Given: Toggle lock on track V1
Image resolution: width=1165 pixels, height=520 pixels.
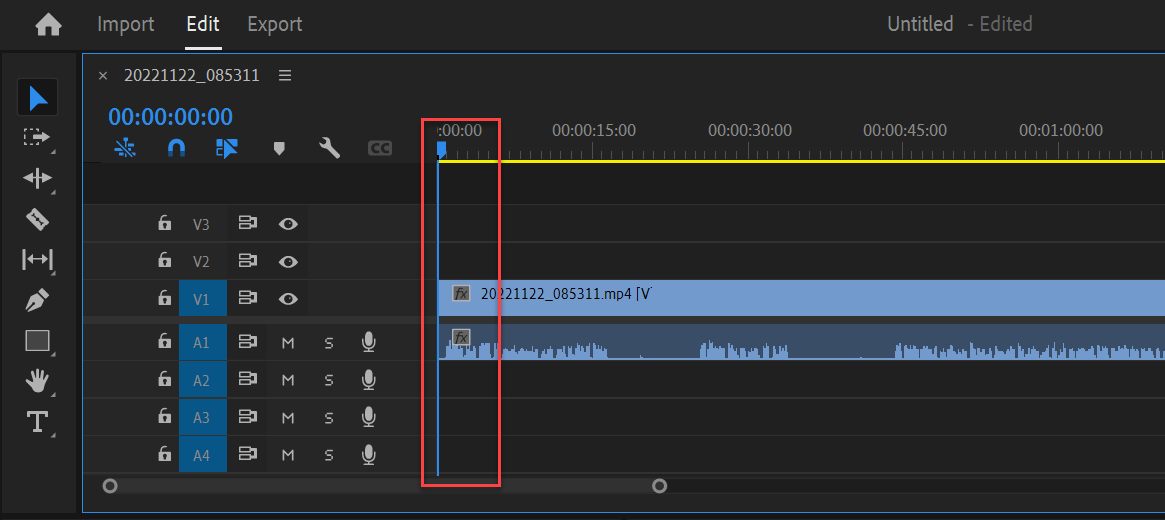Looking at the screenshot, I should tap(164, 299).
